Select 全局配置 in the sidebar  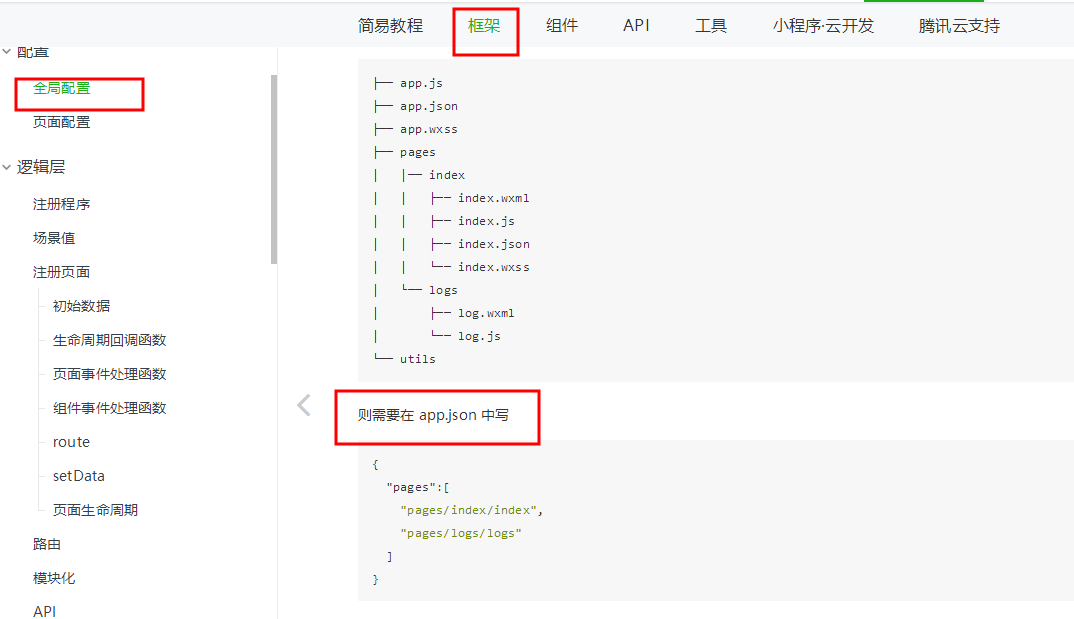pyautogui.click(x=62, y=88)
